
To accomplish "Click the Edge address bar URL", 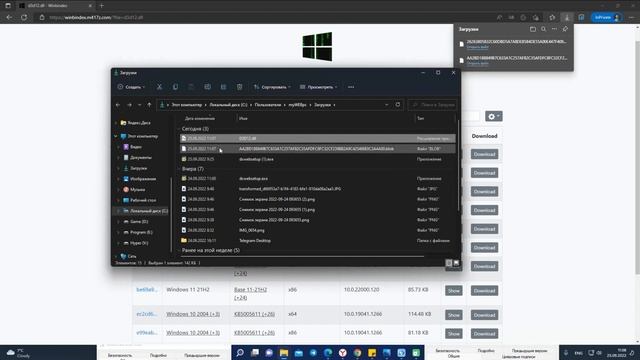I will point(96,18).
